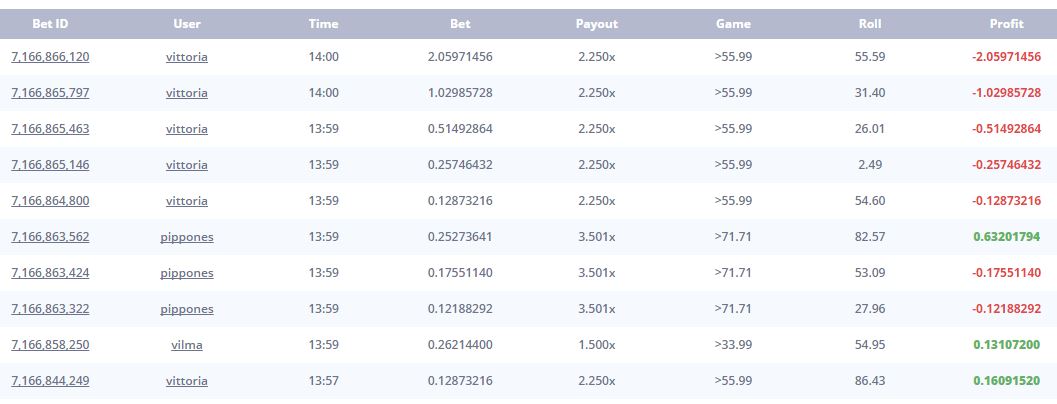This screenshot has height=404, width=1057.
Task: Open bet ID 7,166,863,562 link
Action: 50,237
